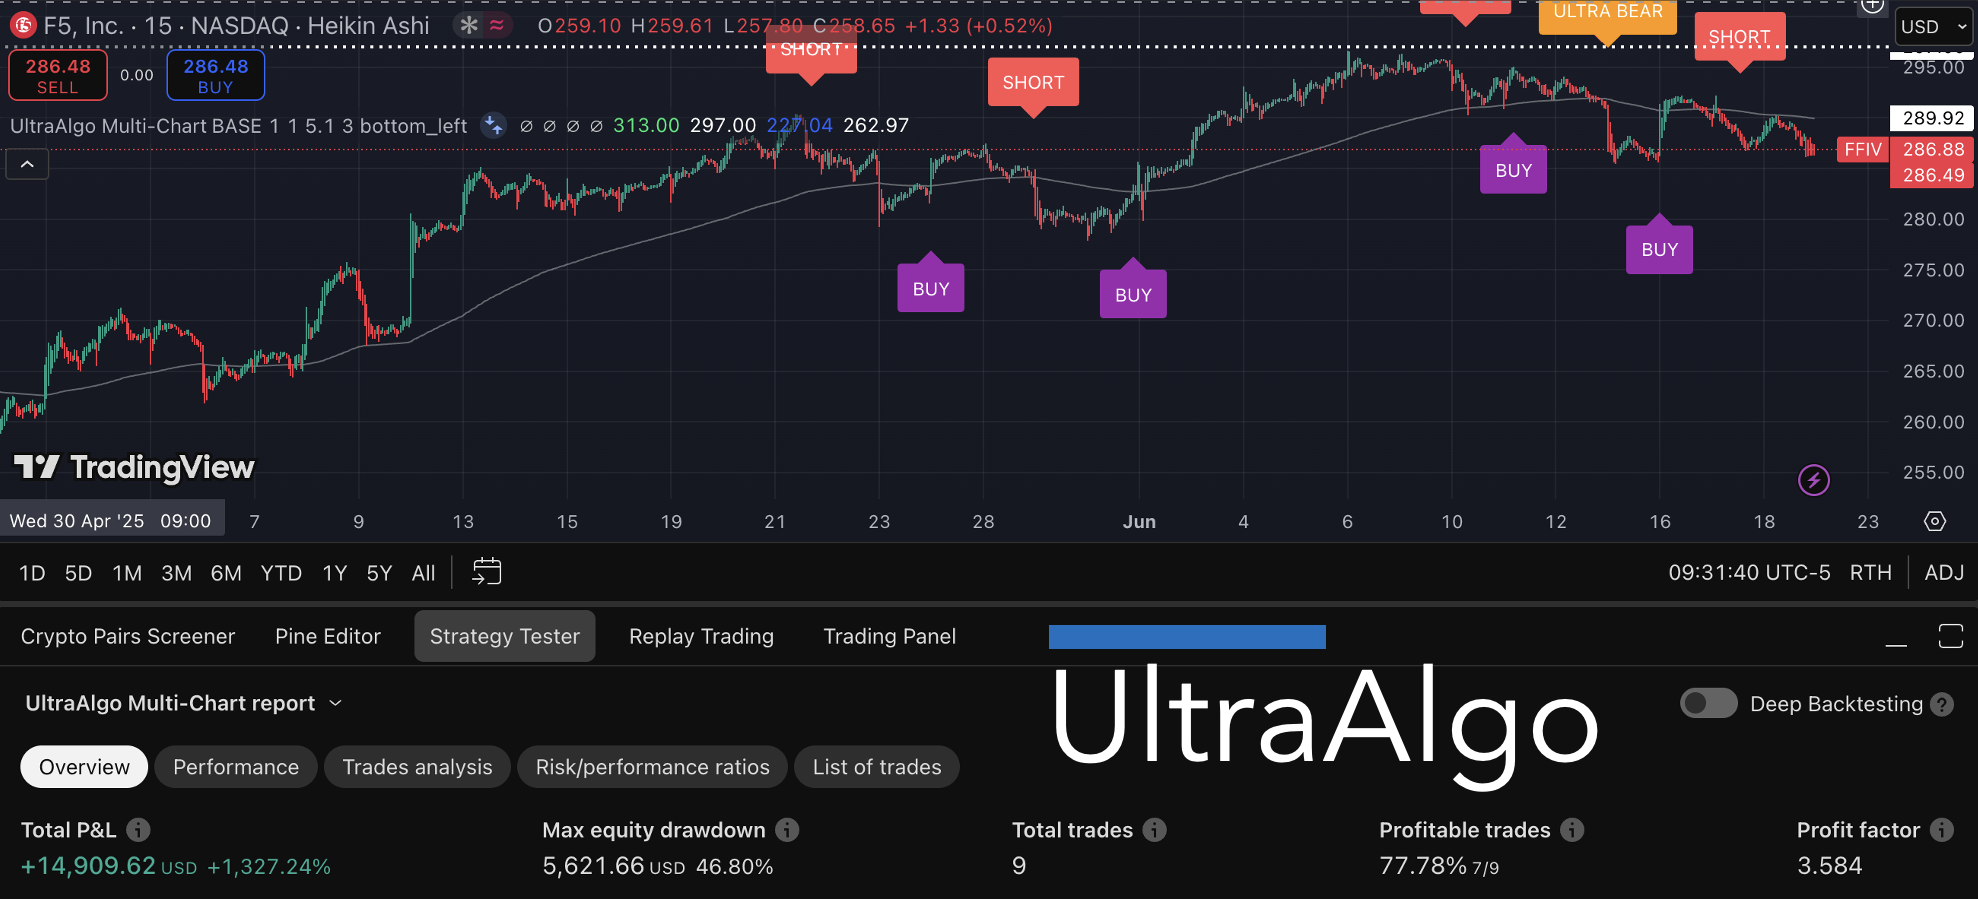Click the SHORT signal label near 28

click(1034, 82)
